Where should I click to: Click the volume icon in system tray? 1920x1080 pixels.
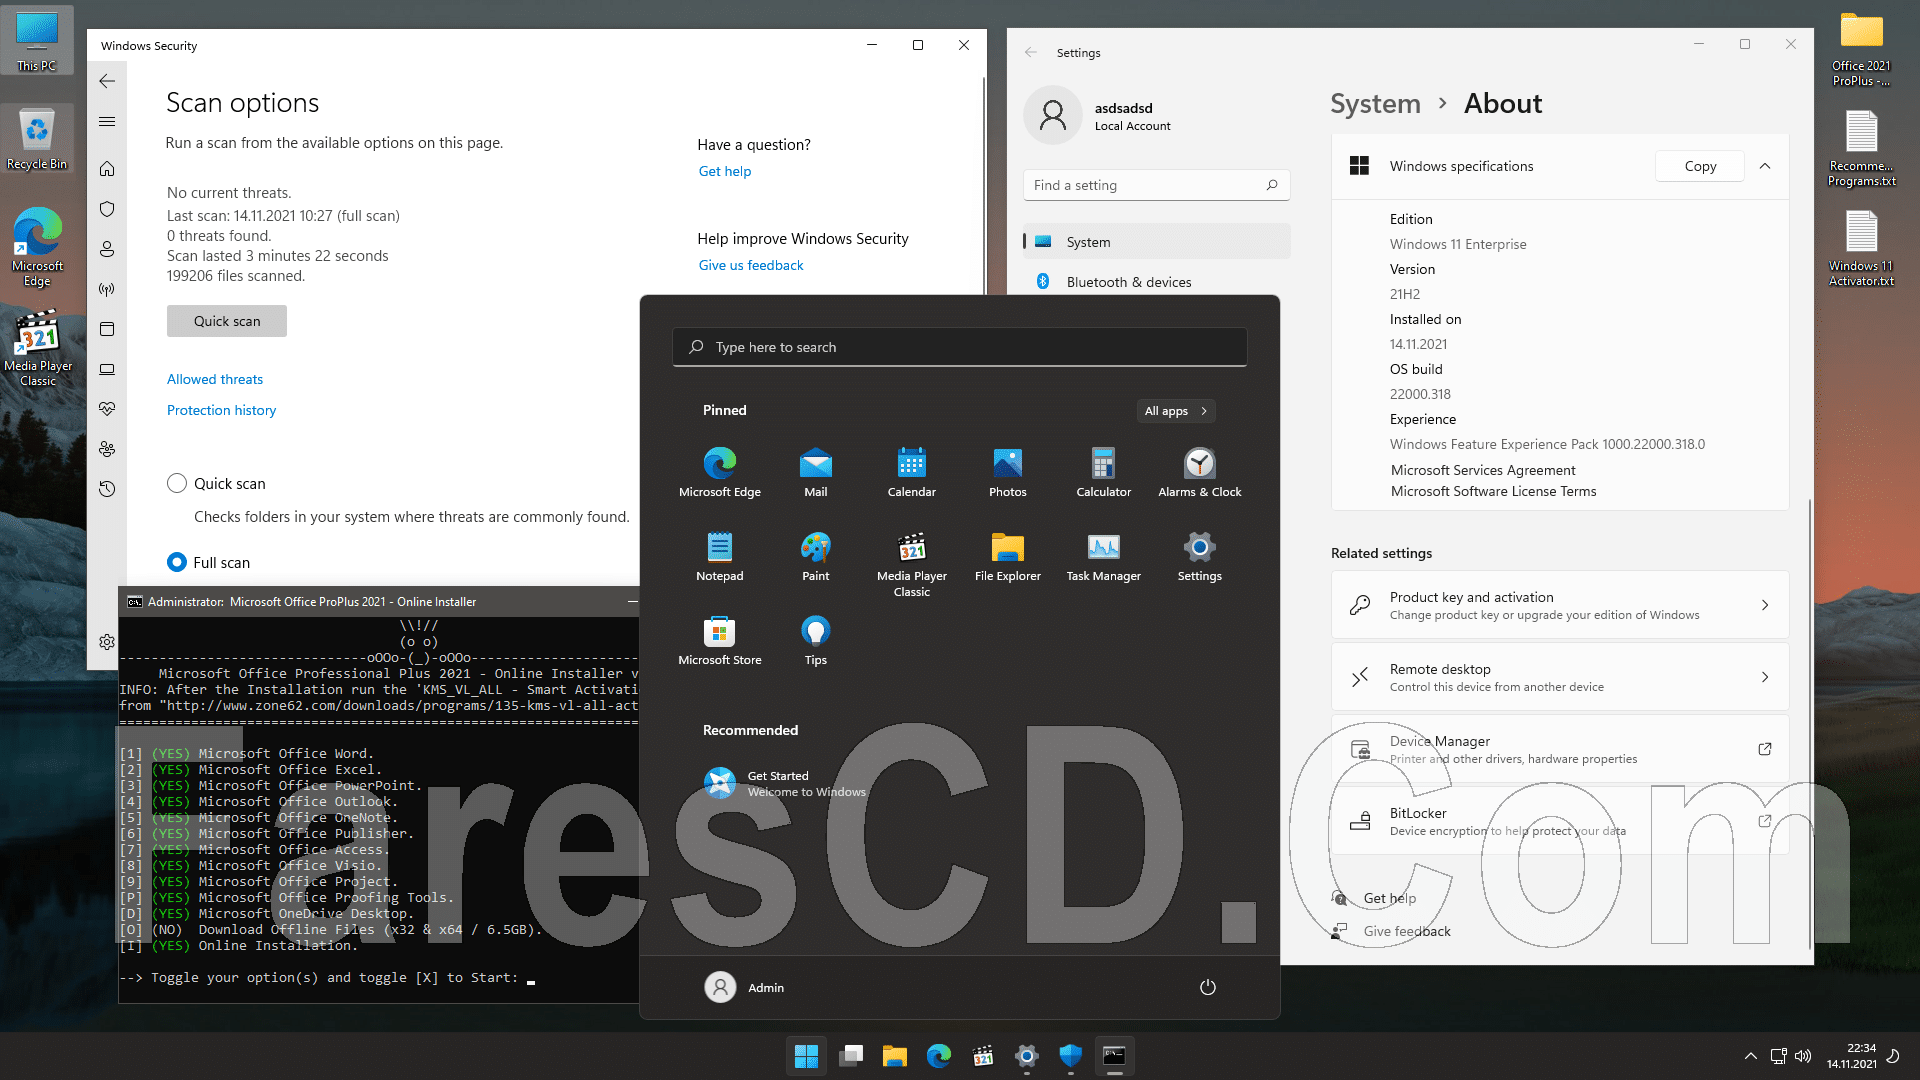(x=1803, y=1056)
